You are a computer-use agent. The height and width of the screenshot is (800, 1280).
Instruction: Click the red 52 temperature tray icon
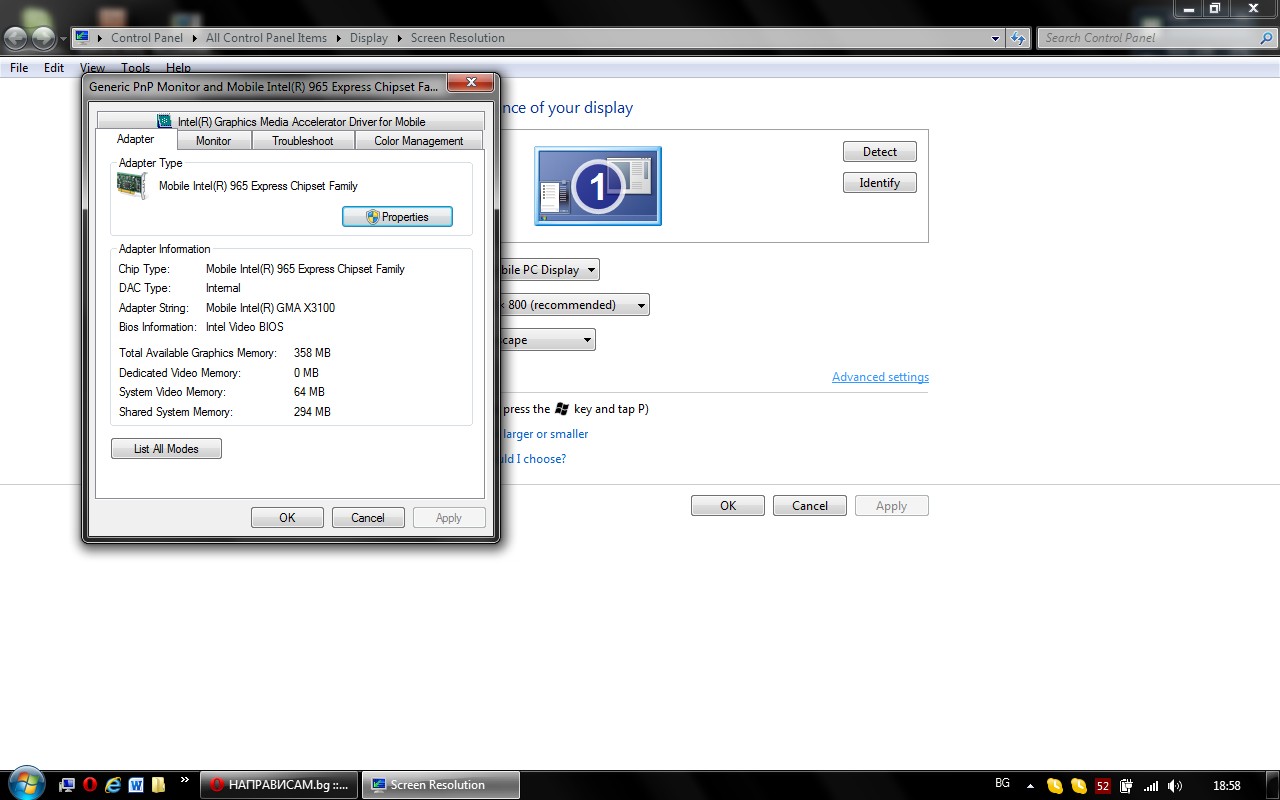[1103, 786]
